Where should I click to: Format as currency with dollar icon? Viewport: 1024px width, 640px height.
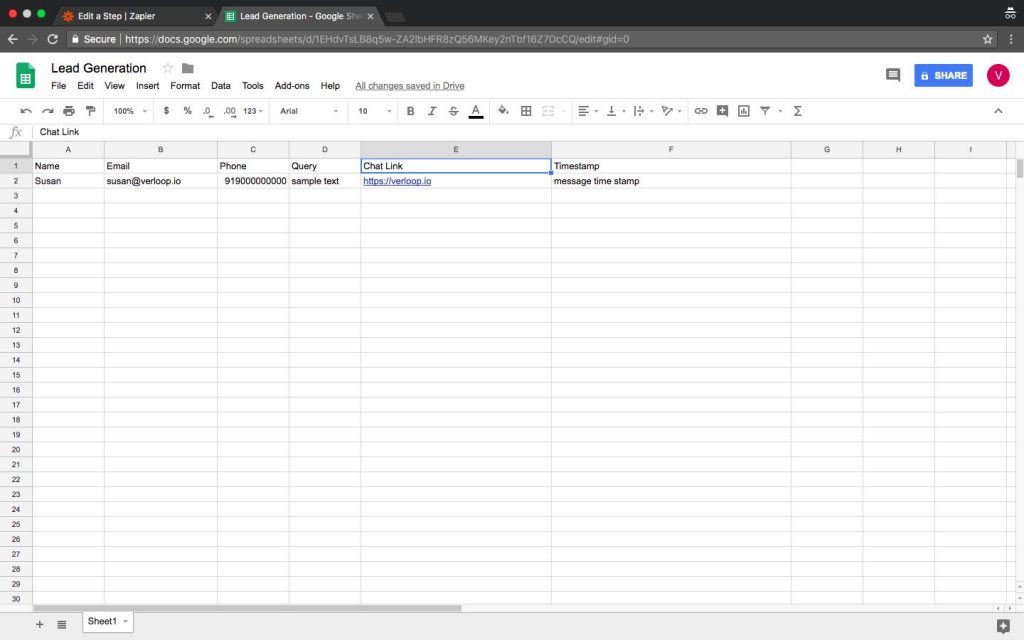point(167,111)
